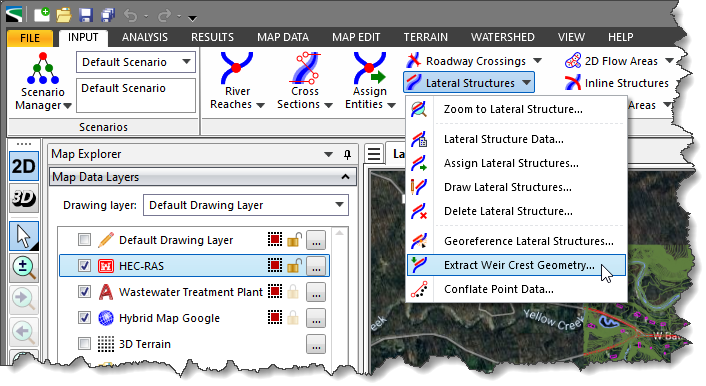Open Map Explorer panel options arrow
The height and width of the screenshot is (386, 706).
click(x=329, y=154)
